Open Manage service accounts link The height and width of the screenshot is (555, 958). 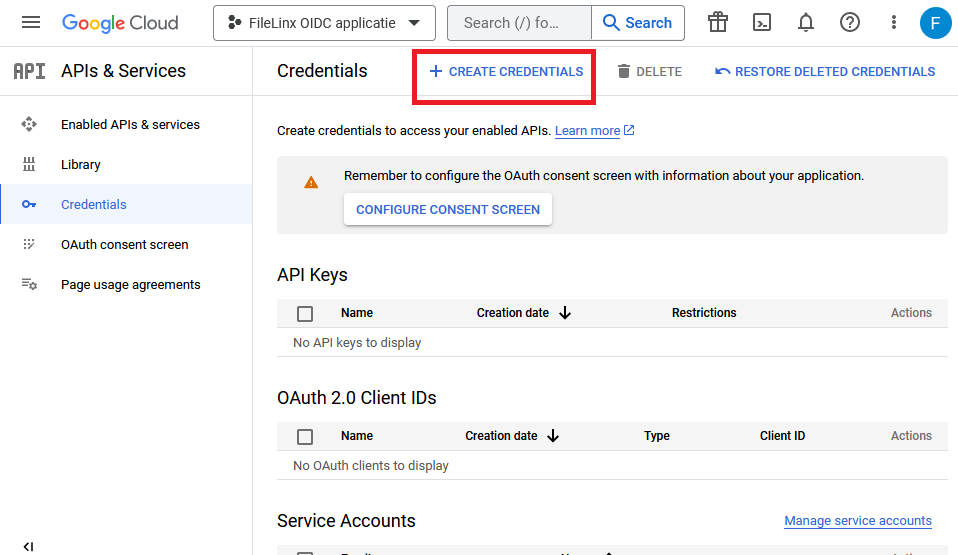coord(858,521)
